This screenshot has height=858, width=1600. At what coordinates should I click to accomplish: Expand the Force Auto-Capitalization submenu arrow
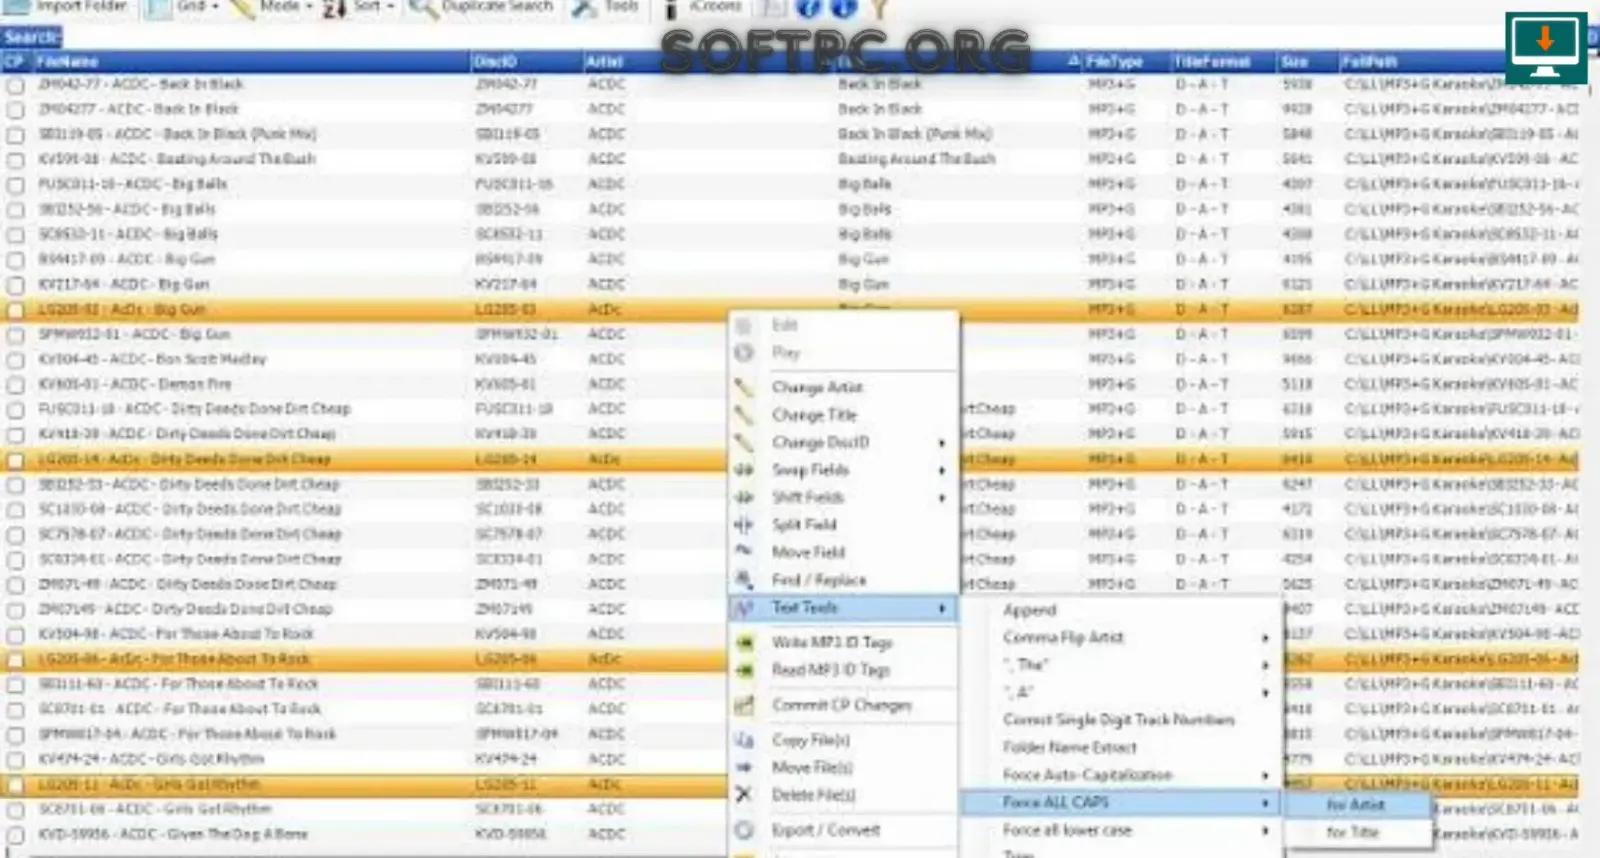(x=1265, y=776)
